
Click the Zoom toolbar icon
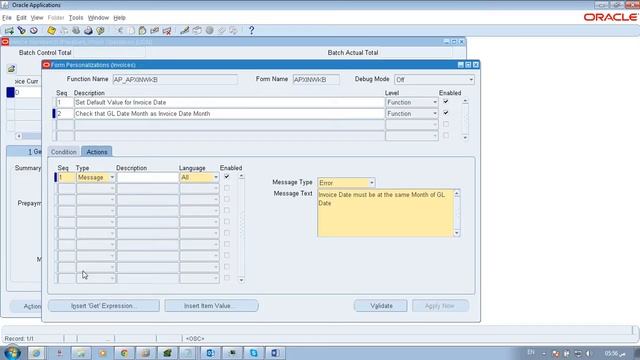[197, 31]
